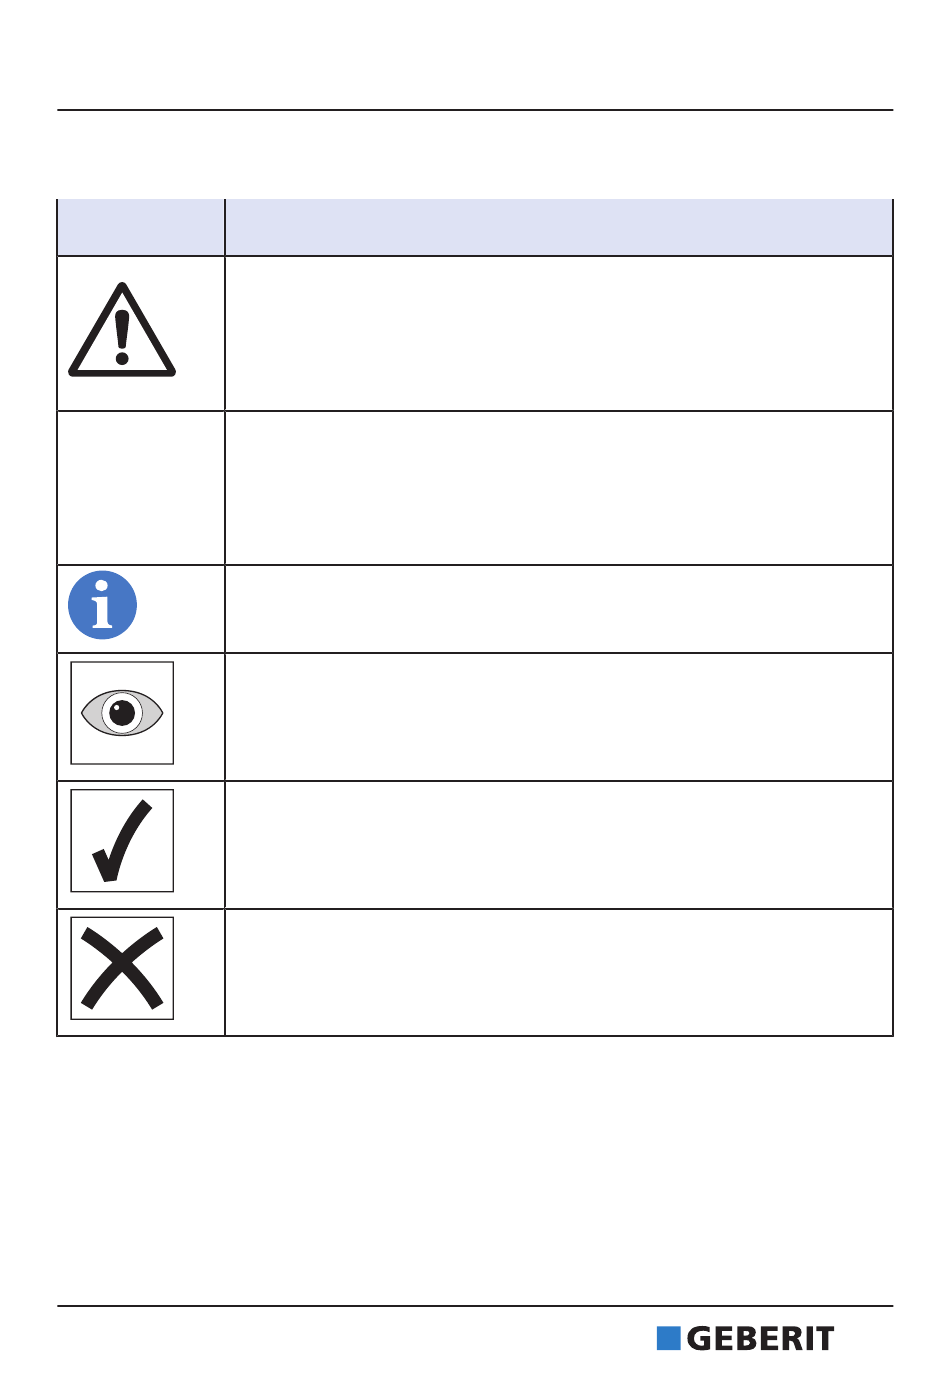The height and width of the screenshot is (1373, 950).
Task: Click the description cell beside the checkmark
Action: pos(559,845)
